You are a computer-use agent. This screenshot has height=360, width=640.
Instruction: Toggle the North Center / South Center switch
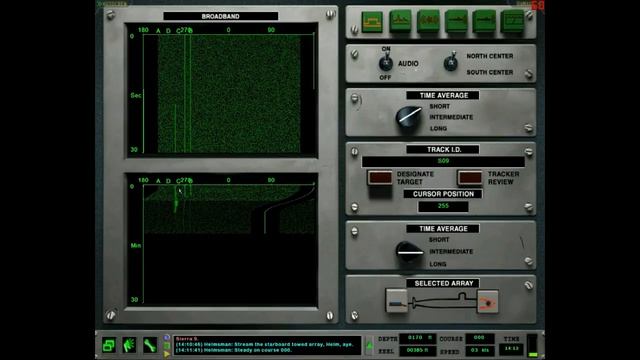[x=451, y=62]
